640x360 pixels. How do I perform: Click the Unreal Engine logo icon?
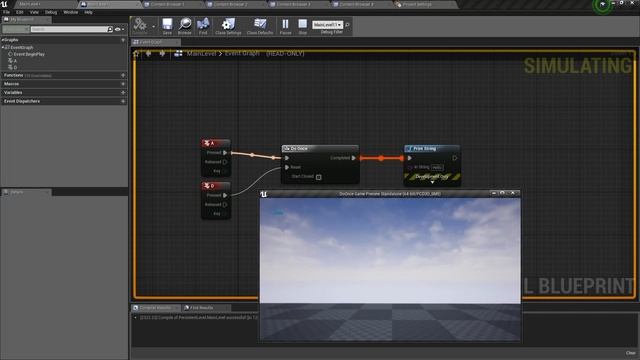click(x=4, y=4)
